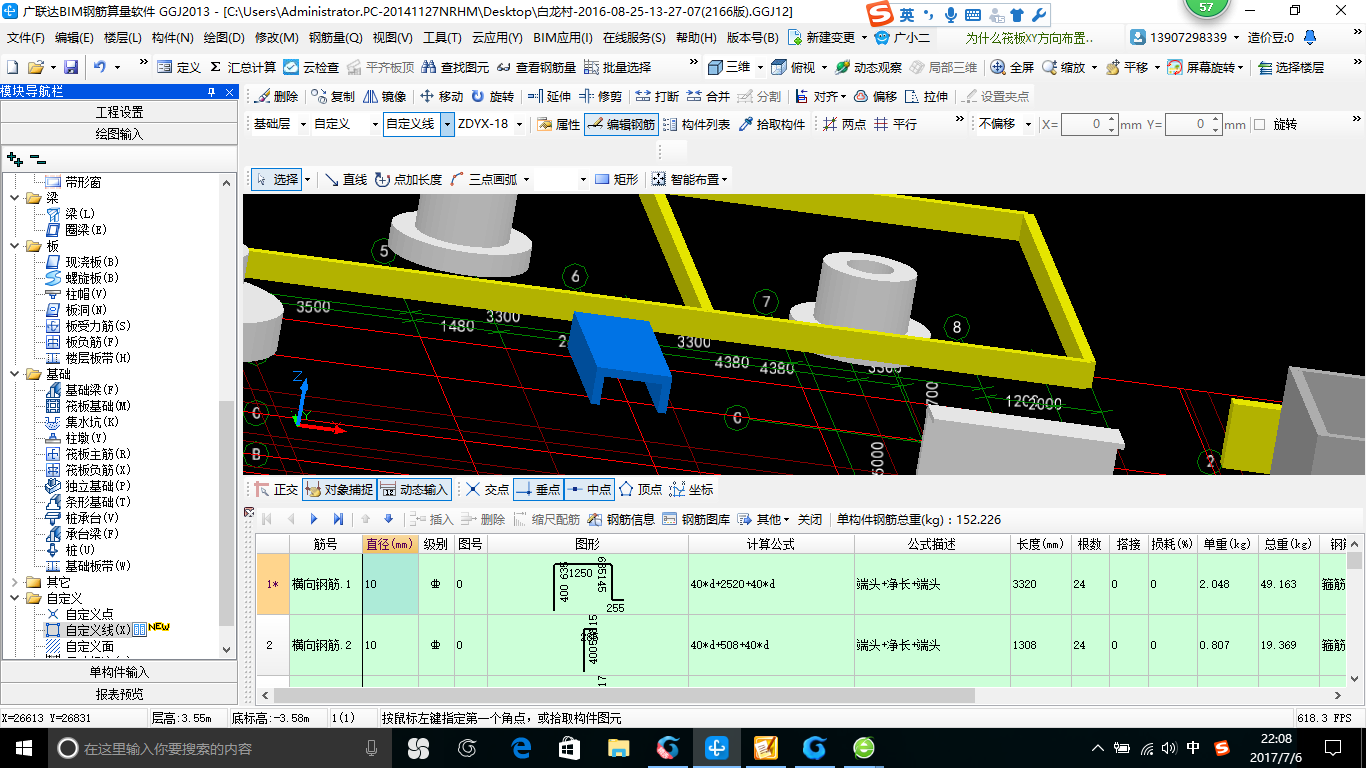This screenshot has height=768, width=1366.
Task: Click 关闭 to close rebar editor
Action: tap(810, 520)
